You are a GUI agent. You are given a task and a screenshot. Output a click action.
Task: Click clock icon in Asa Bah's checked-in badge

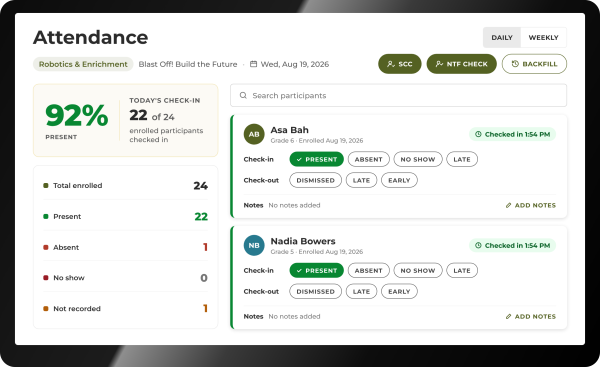point(478,134)
